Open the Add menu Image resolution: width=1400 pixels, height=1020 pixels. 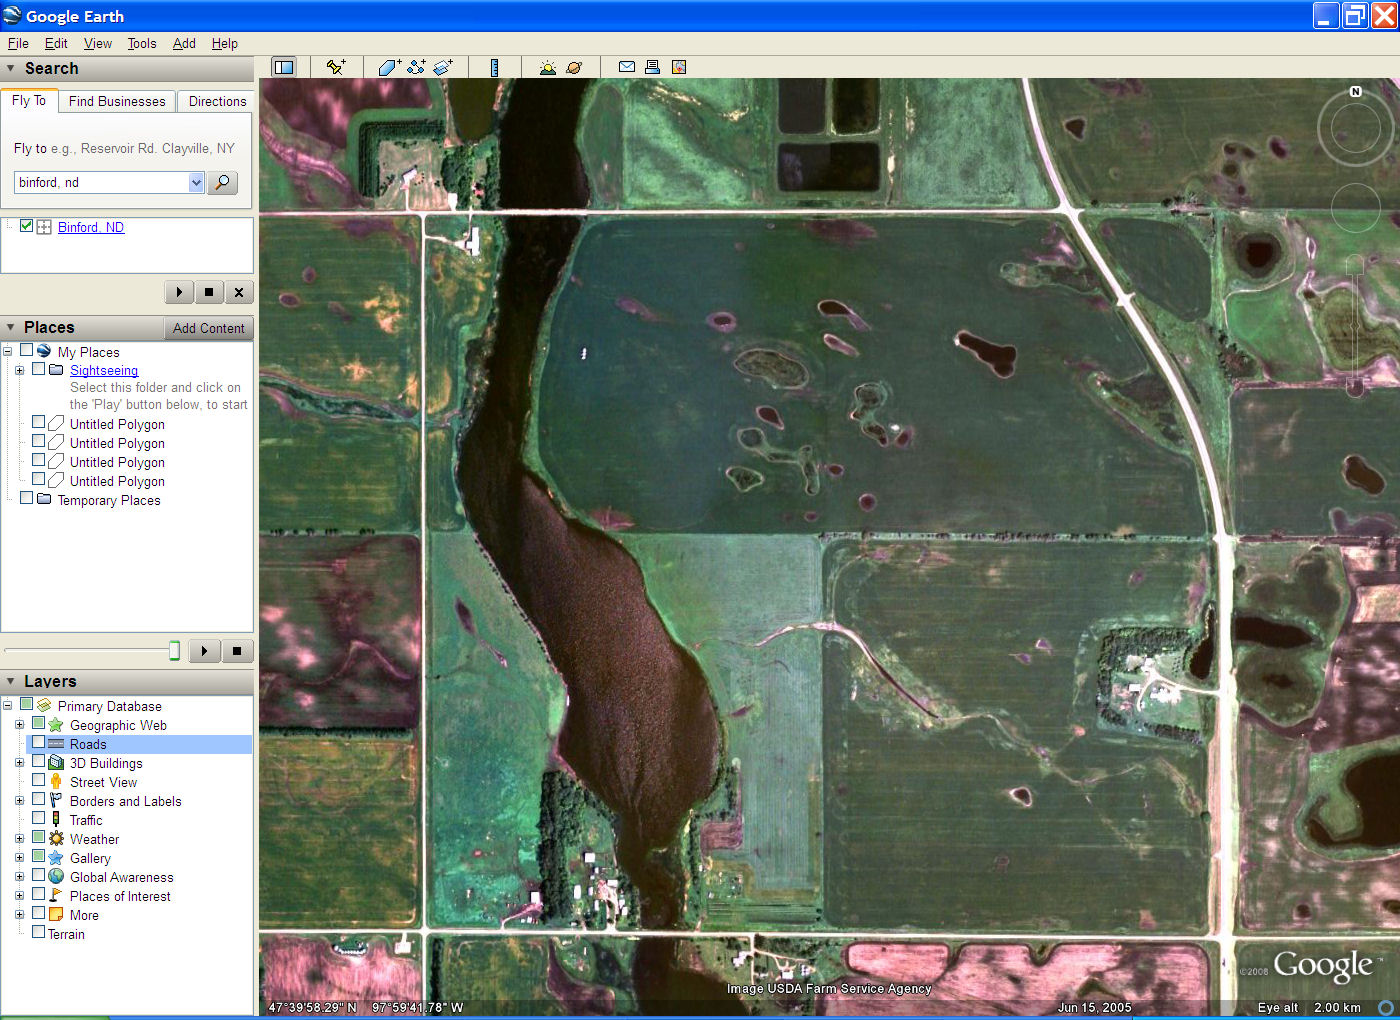pos(184,43)
